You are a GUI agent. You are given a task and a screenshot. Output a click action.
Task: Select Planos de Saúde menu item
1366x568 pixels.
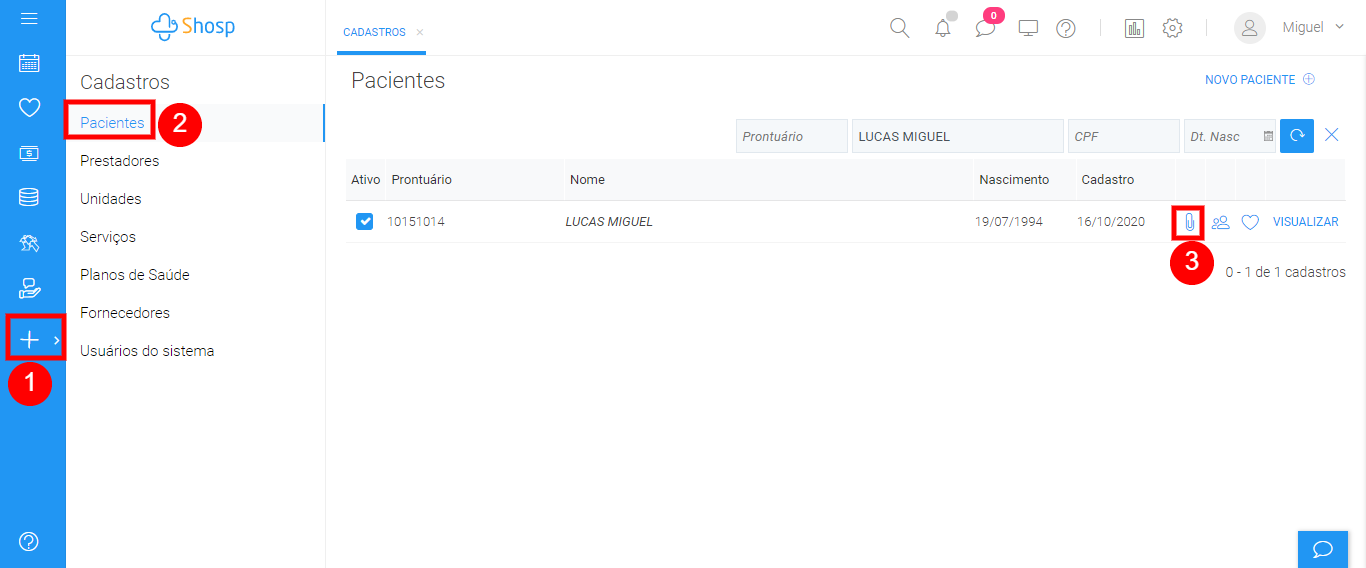(134, 275)
